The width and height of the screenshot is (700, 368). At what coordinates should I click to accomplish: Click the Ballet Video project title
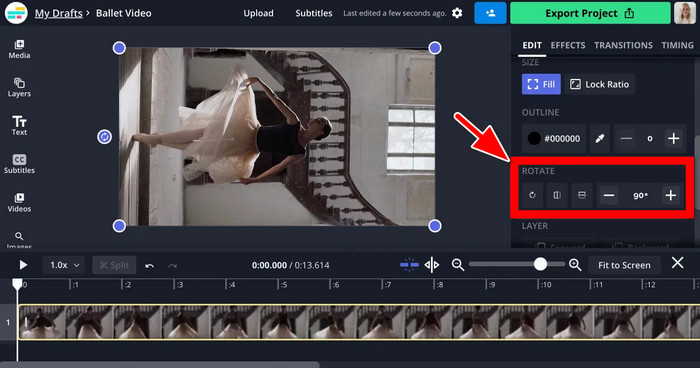[x=124, y=13]
